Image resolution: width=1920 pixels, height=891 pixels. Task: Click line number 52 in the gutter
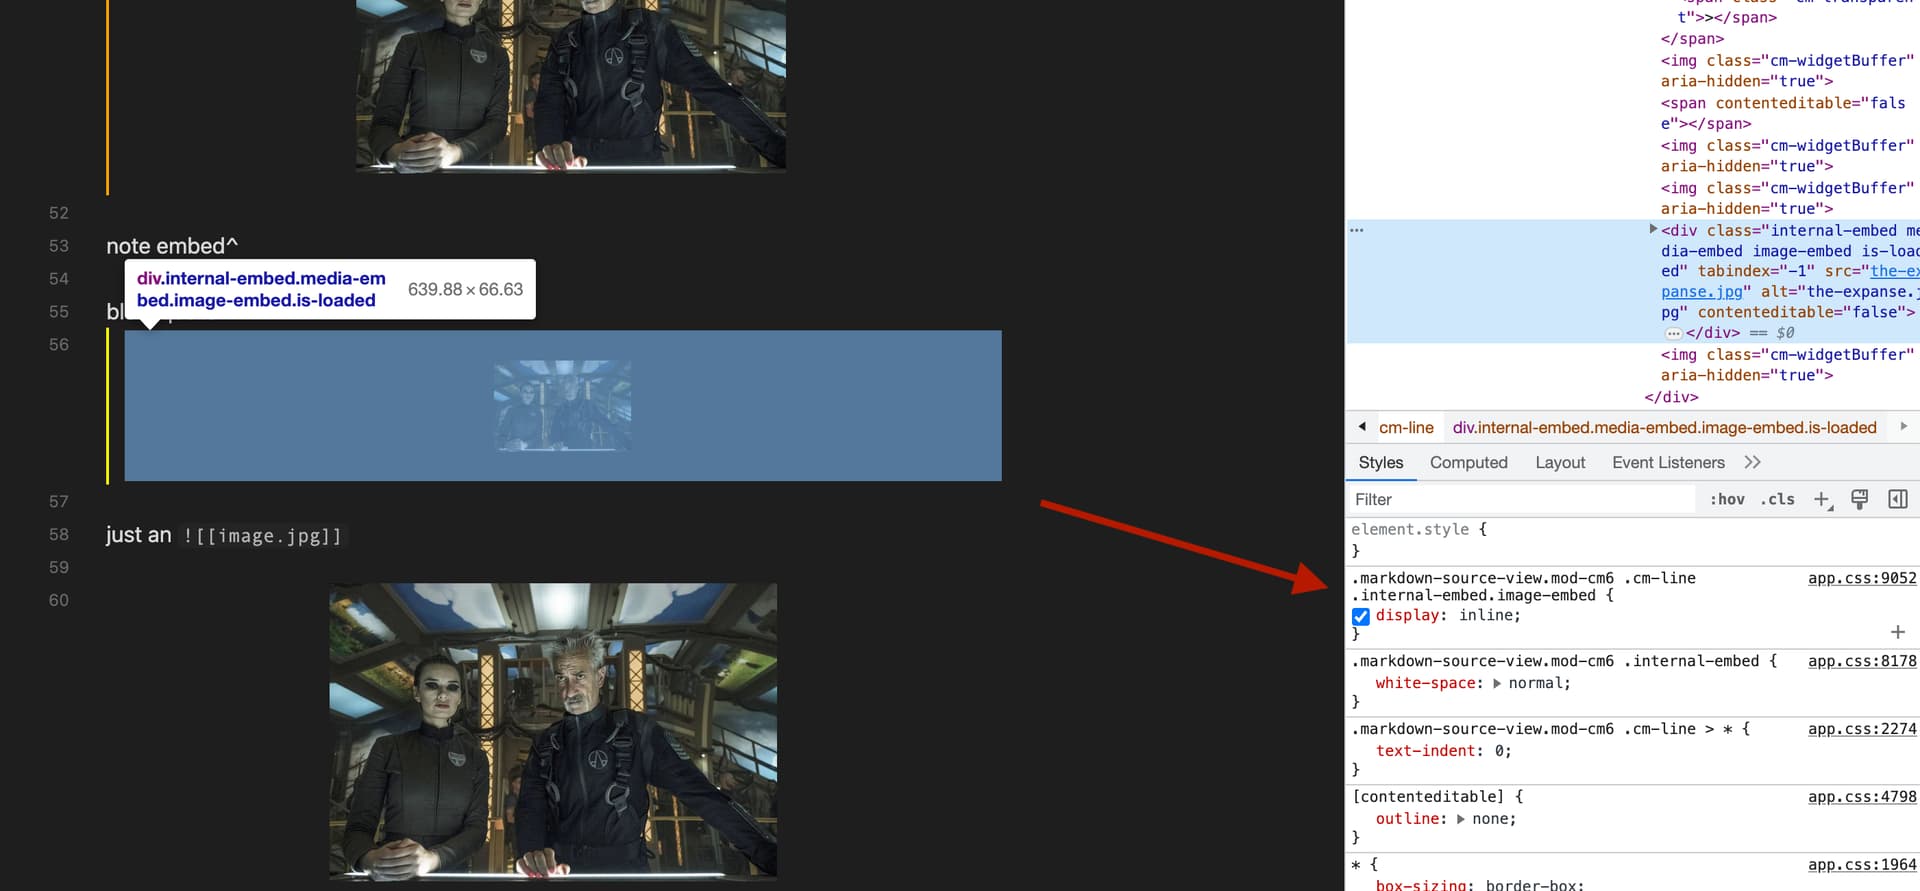(x=59, y=213)
